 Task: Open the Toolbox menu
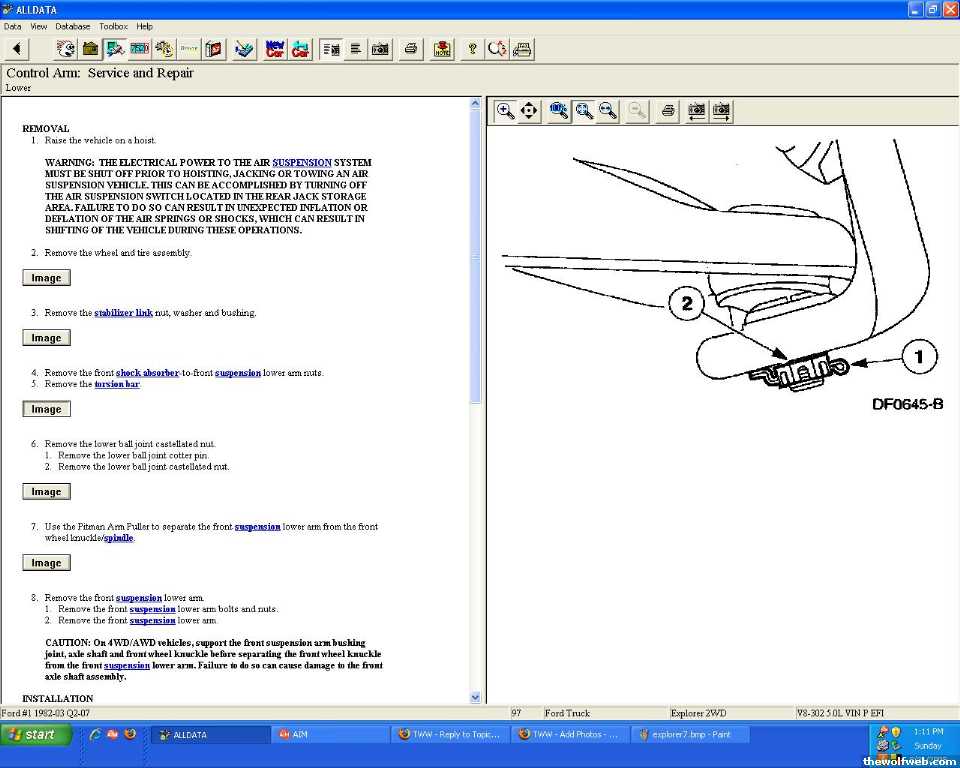[x=113, y=26]
